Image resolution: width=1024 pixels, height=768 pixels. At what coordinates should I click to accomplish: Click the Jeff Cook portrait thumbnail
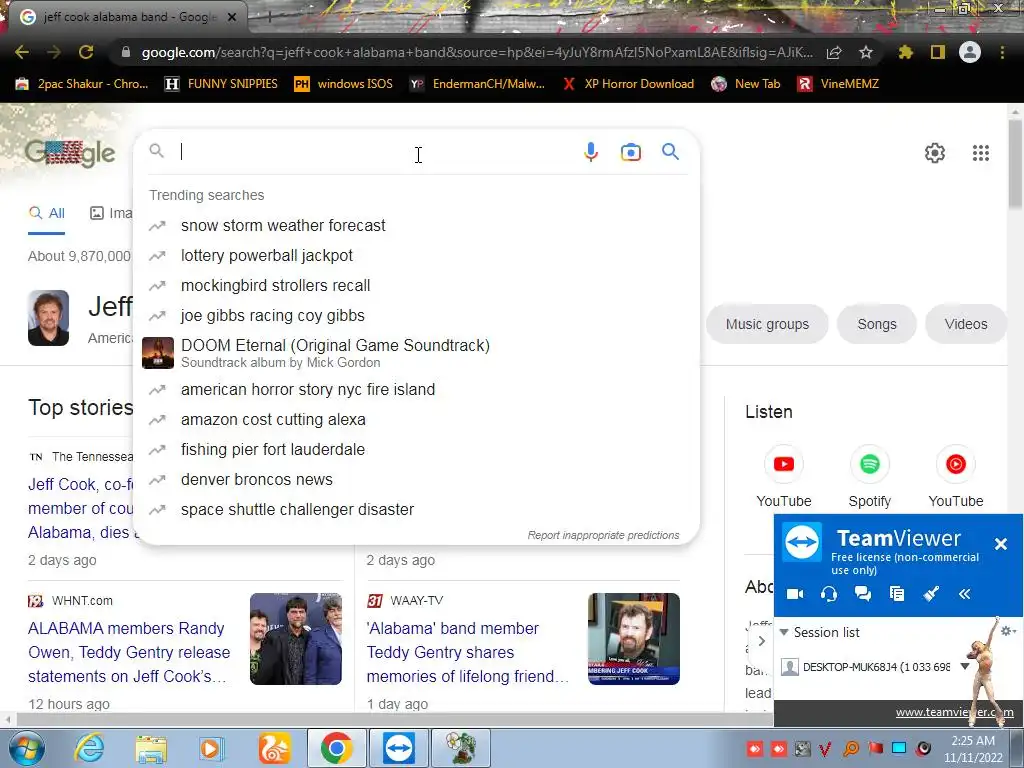click(x=48, y=318)
